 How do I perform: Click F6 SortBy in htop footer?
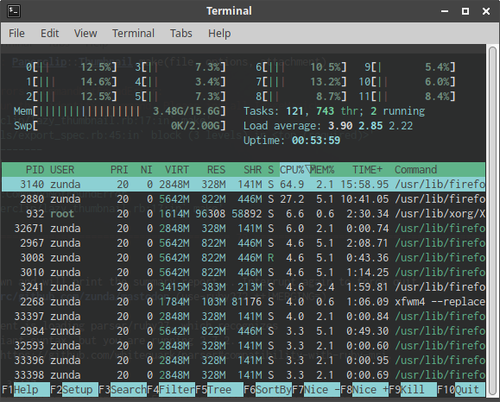point(267,389)
